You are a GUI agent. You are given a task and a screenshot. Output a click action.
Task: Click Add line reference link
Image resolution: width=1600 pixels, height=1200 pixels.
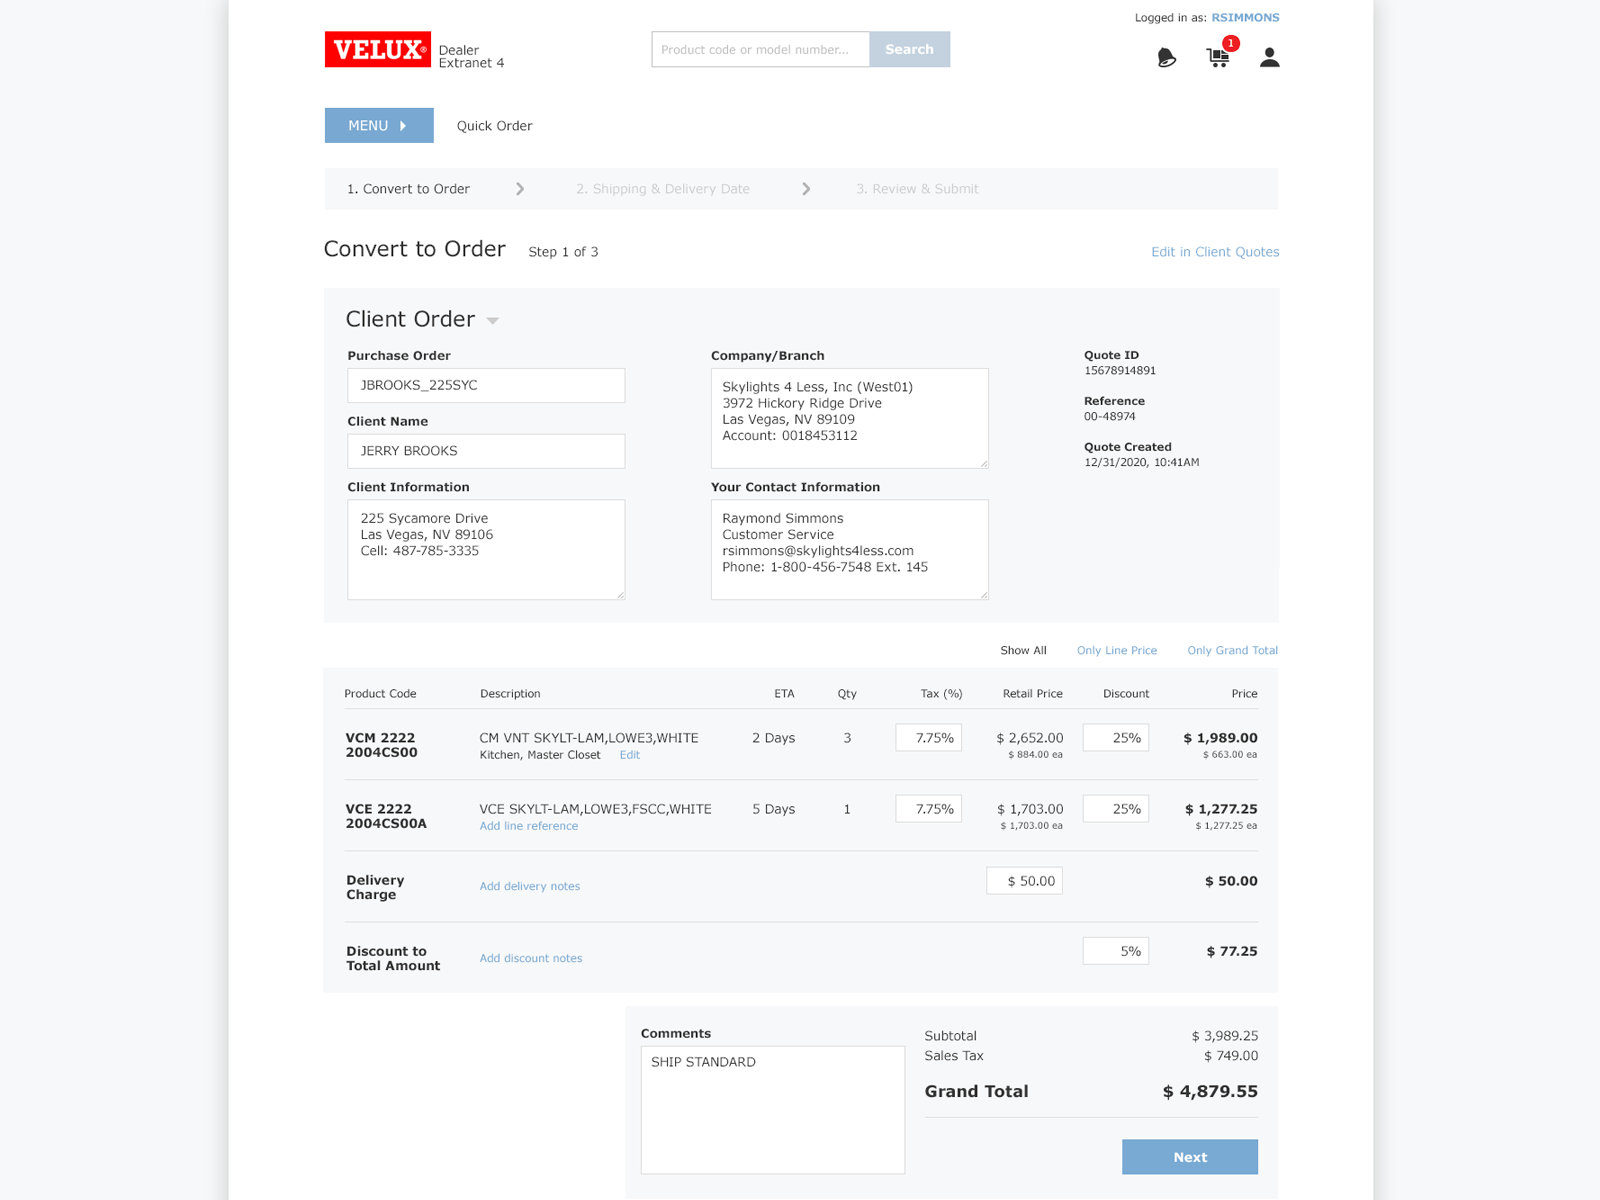click(528, 826)
